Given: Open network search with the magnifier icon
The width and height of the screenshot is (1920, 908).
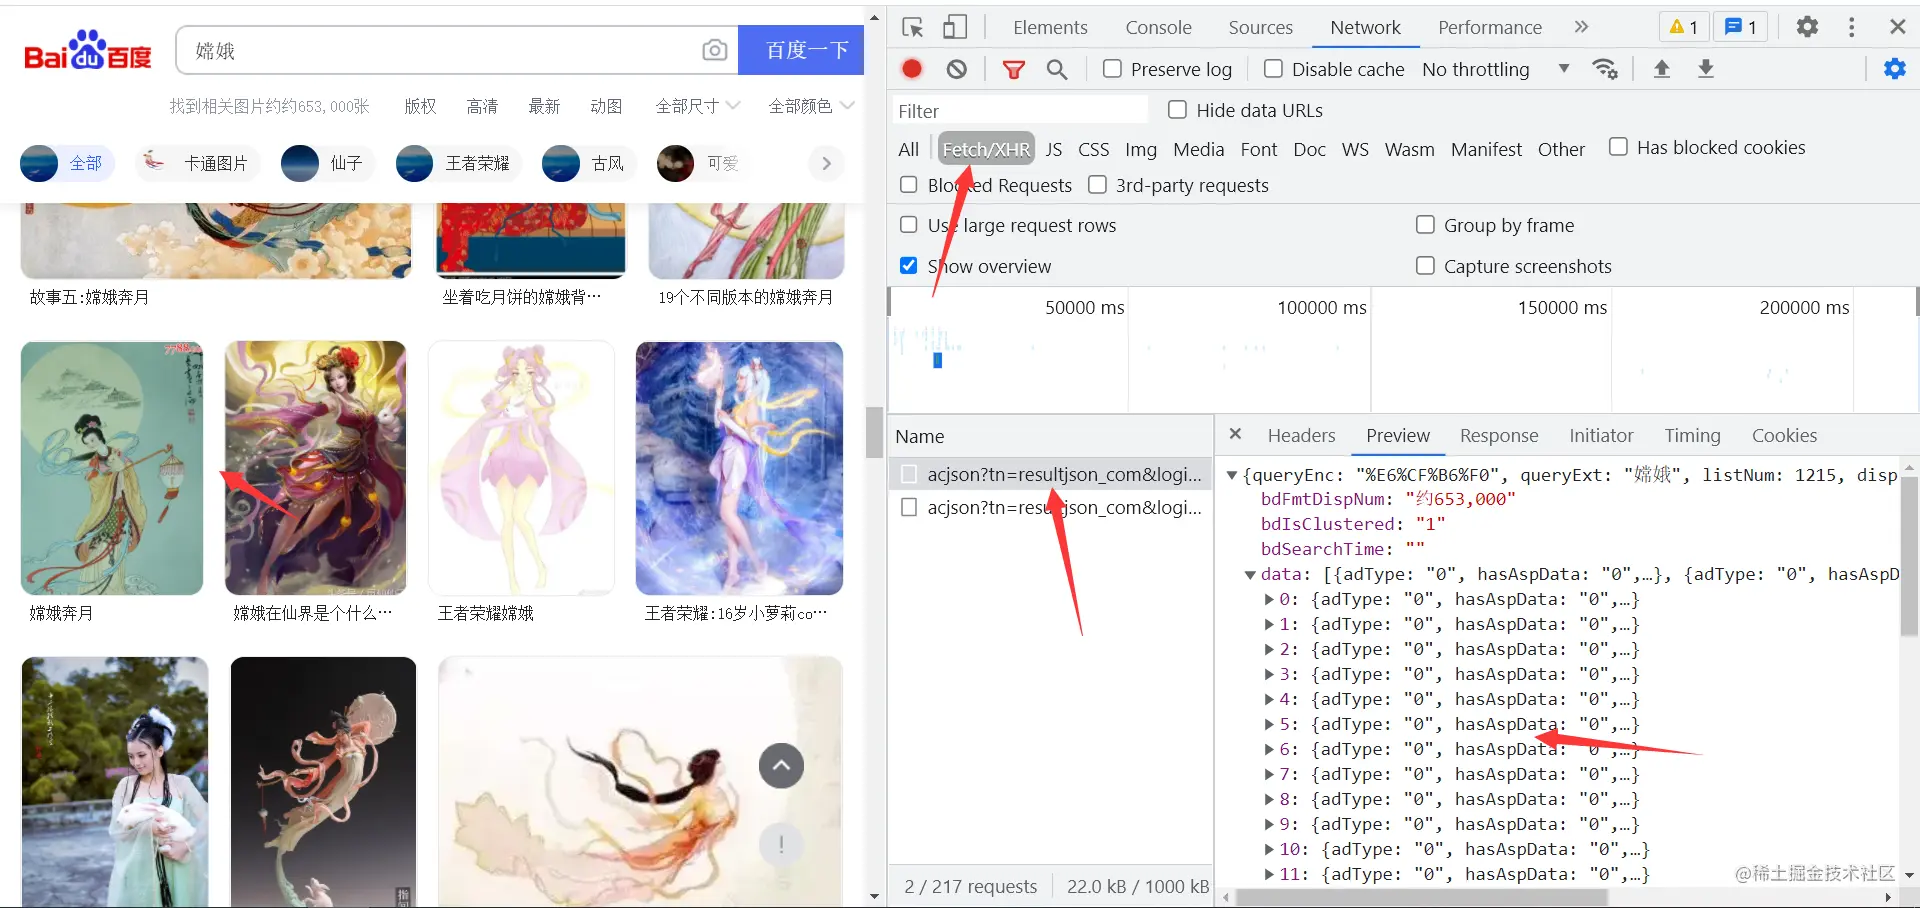Looking at the screenshot, I should click(x=1057, y=69).
